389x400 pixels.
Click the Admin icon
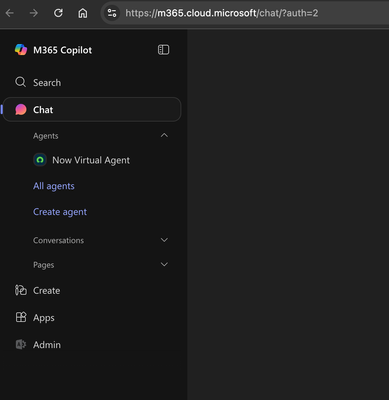click(21, 344)
